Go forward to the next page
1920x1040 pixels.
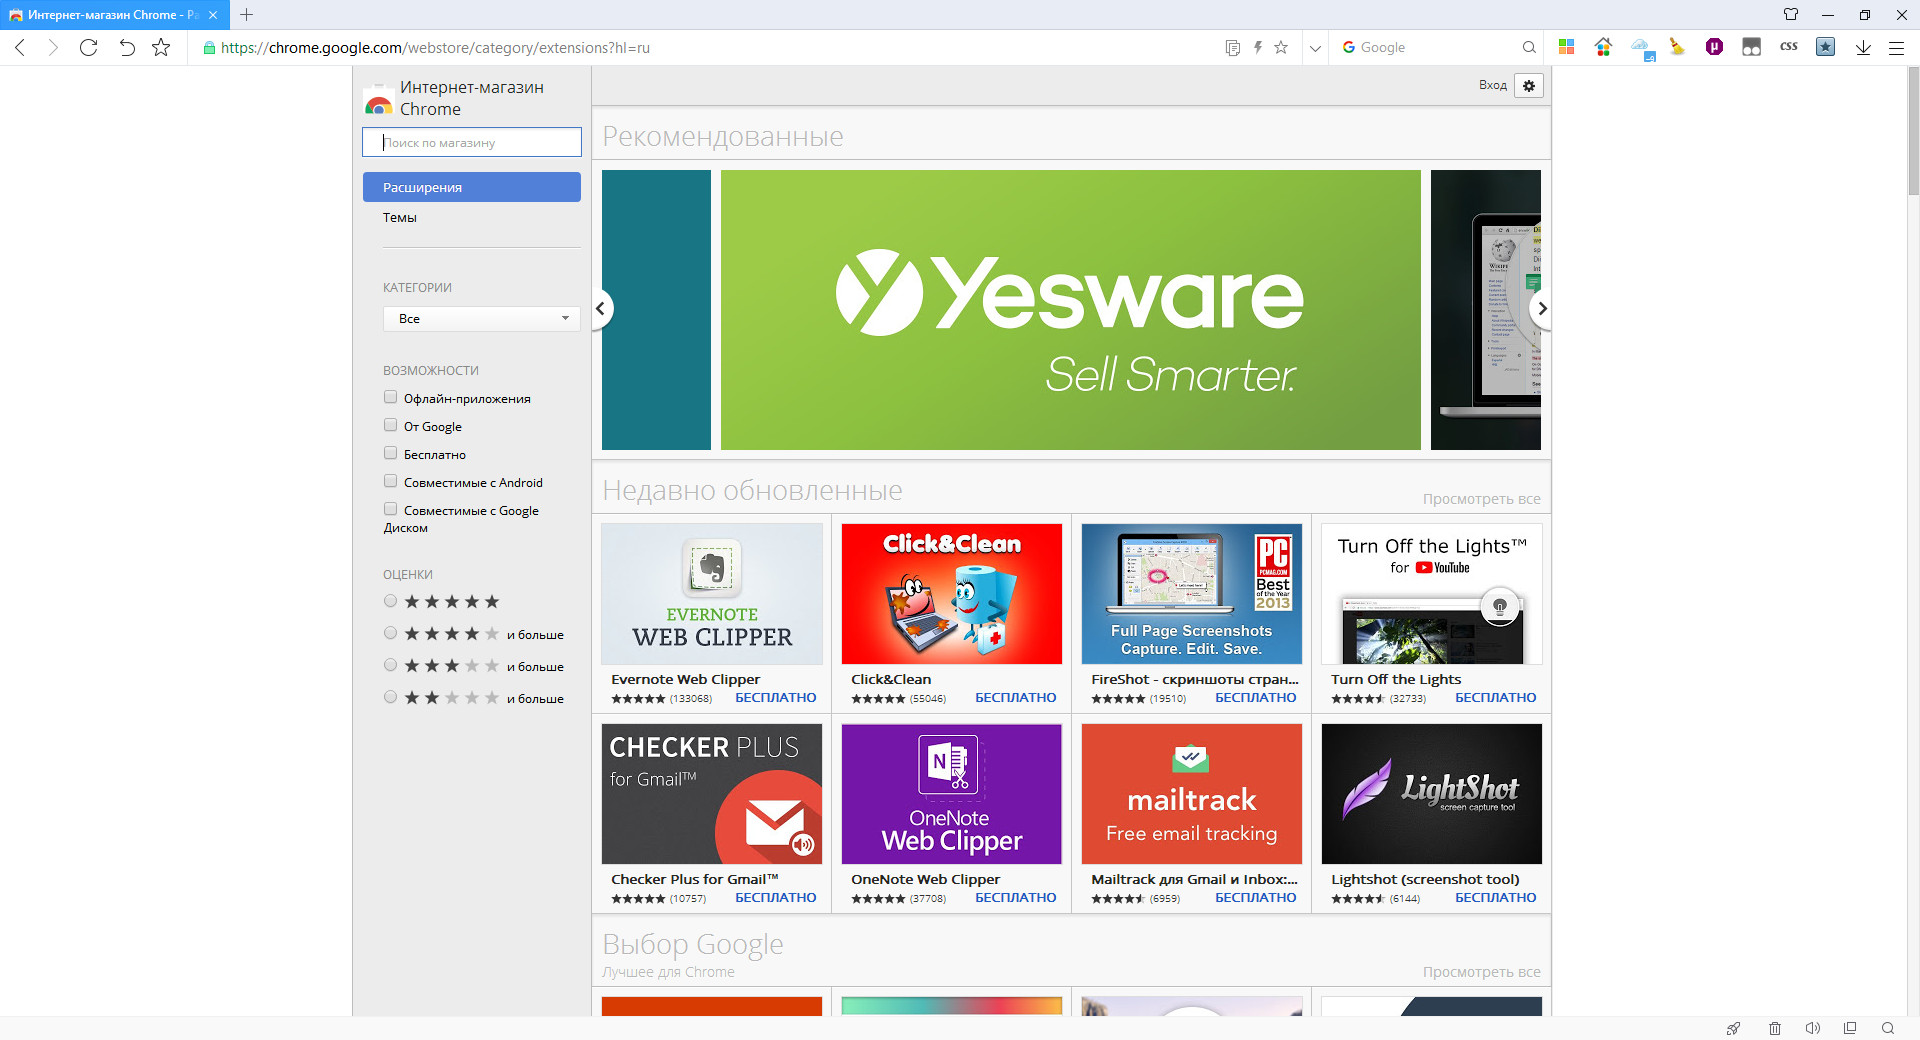coord(53,47)
